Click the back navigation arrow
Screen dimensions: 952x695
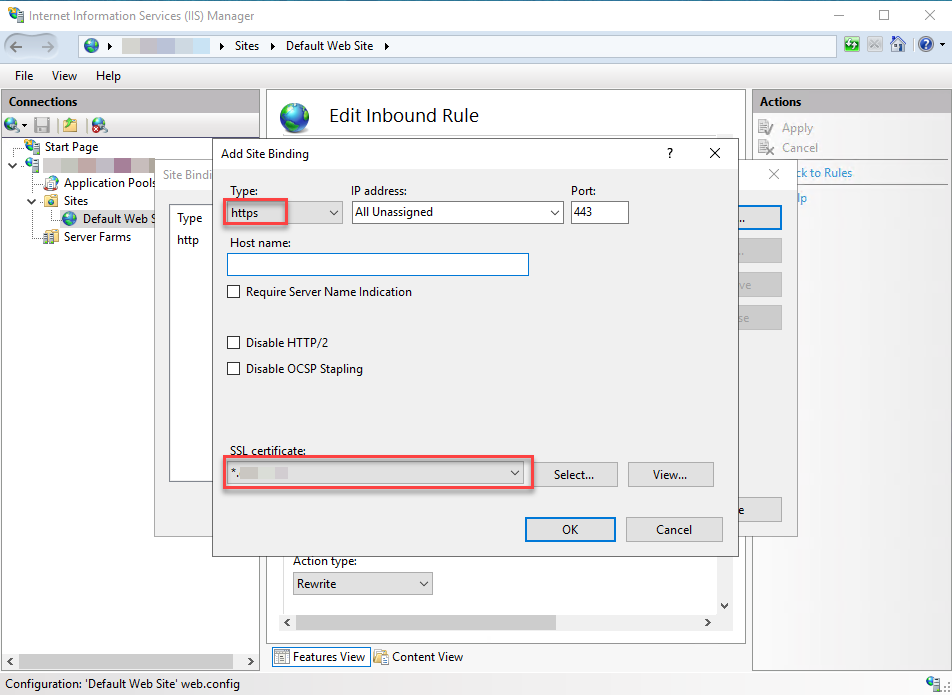(15, 44)
